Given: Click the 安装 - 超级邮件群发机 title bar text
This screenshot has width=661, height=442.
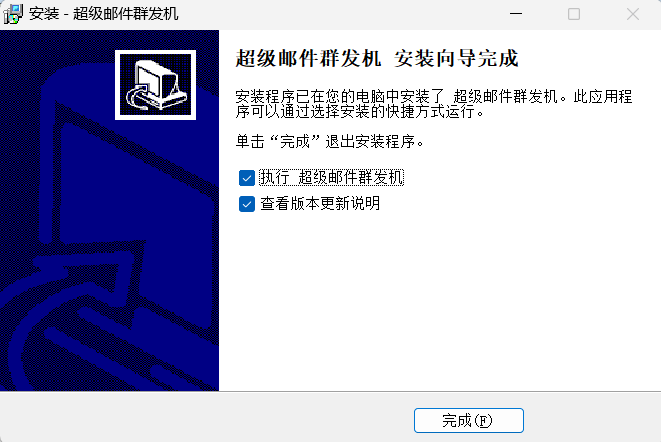Looking at the screenshot, I should point(104,14).
